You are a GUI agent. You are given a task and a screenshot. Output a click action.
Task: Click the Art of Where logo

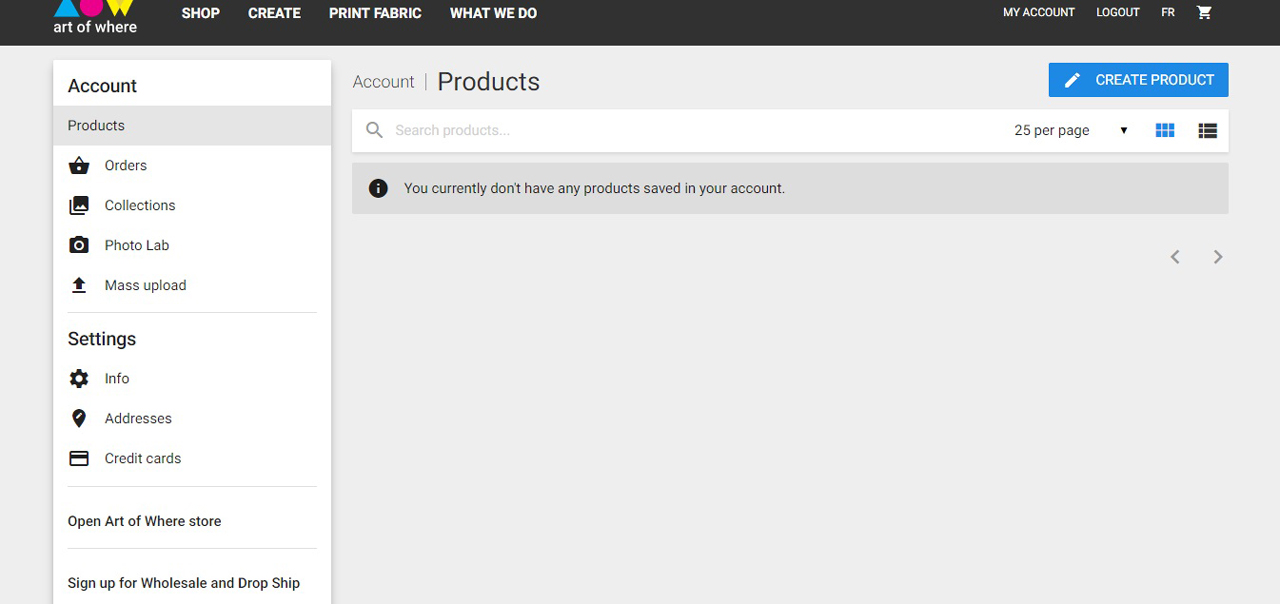pos(95,17)
